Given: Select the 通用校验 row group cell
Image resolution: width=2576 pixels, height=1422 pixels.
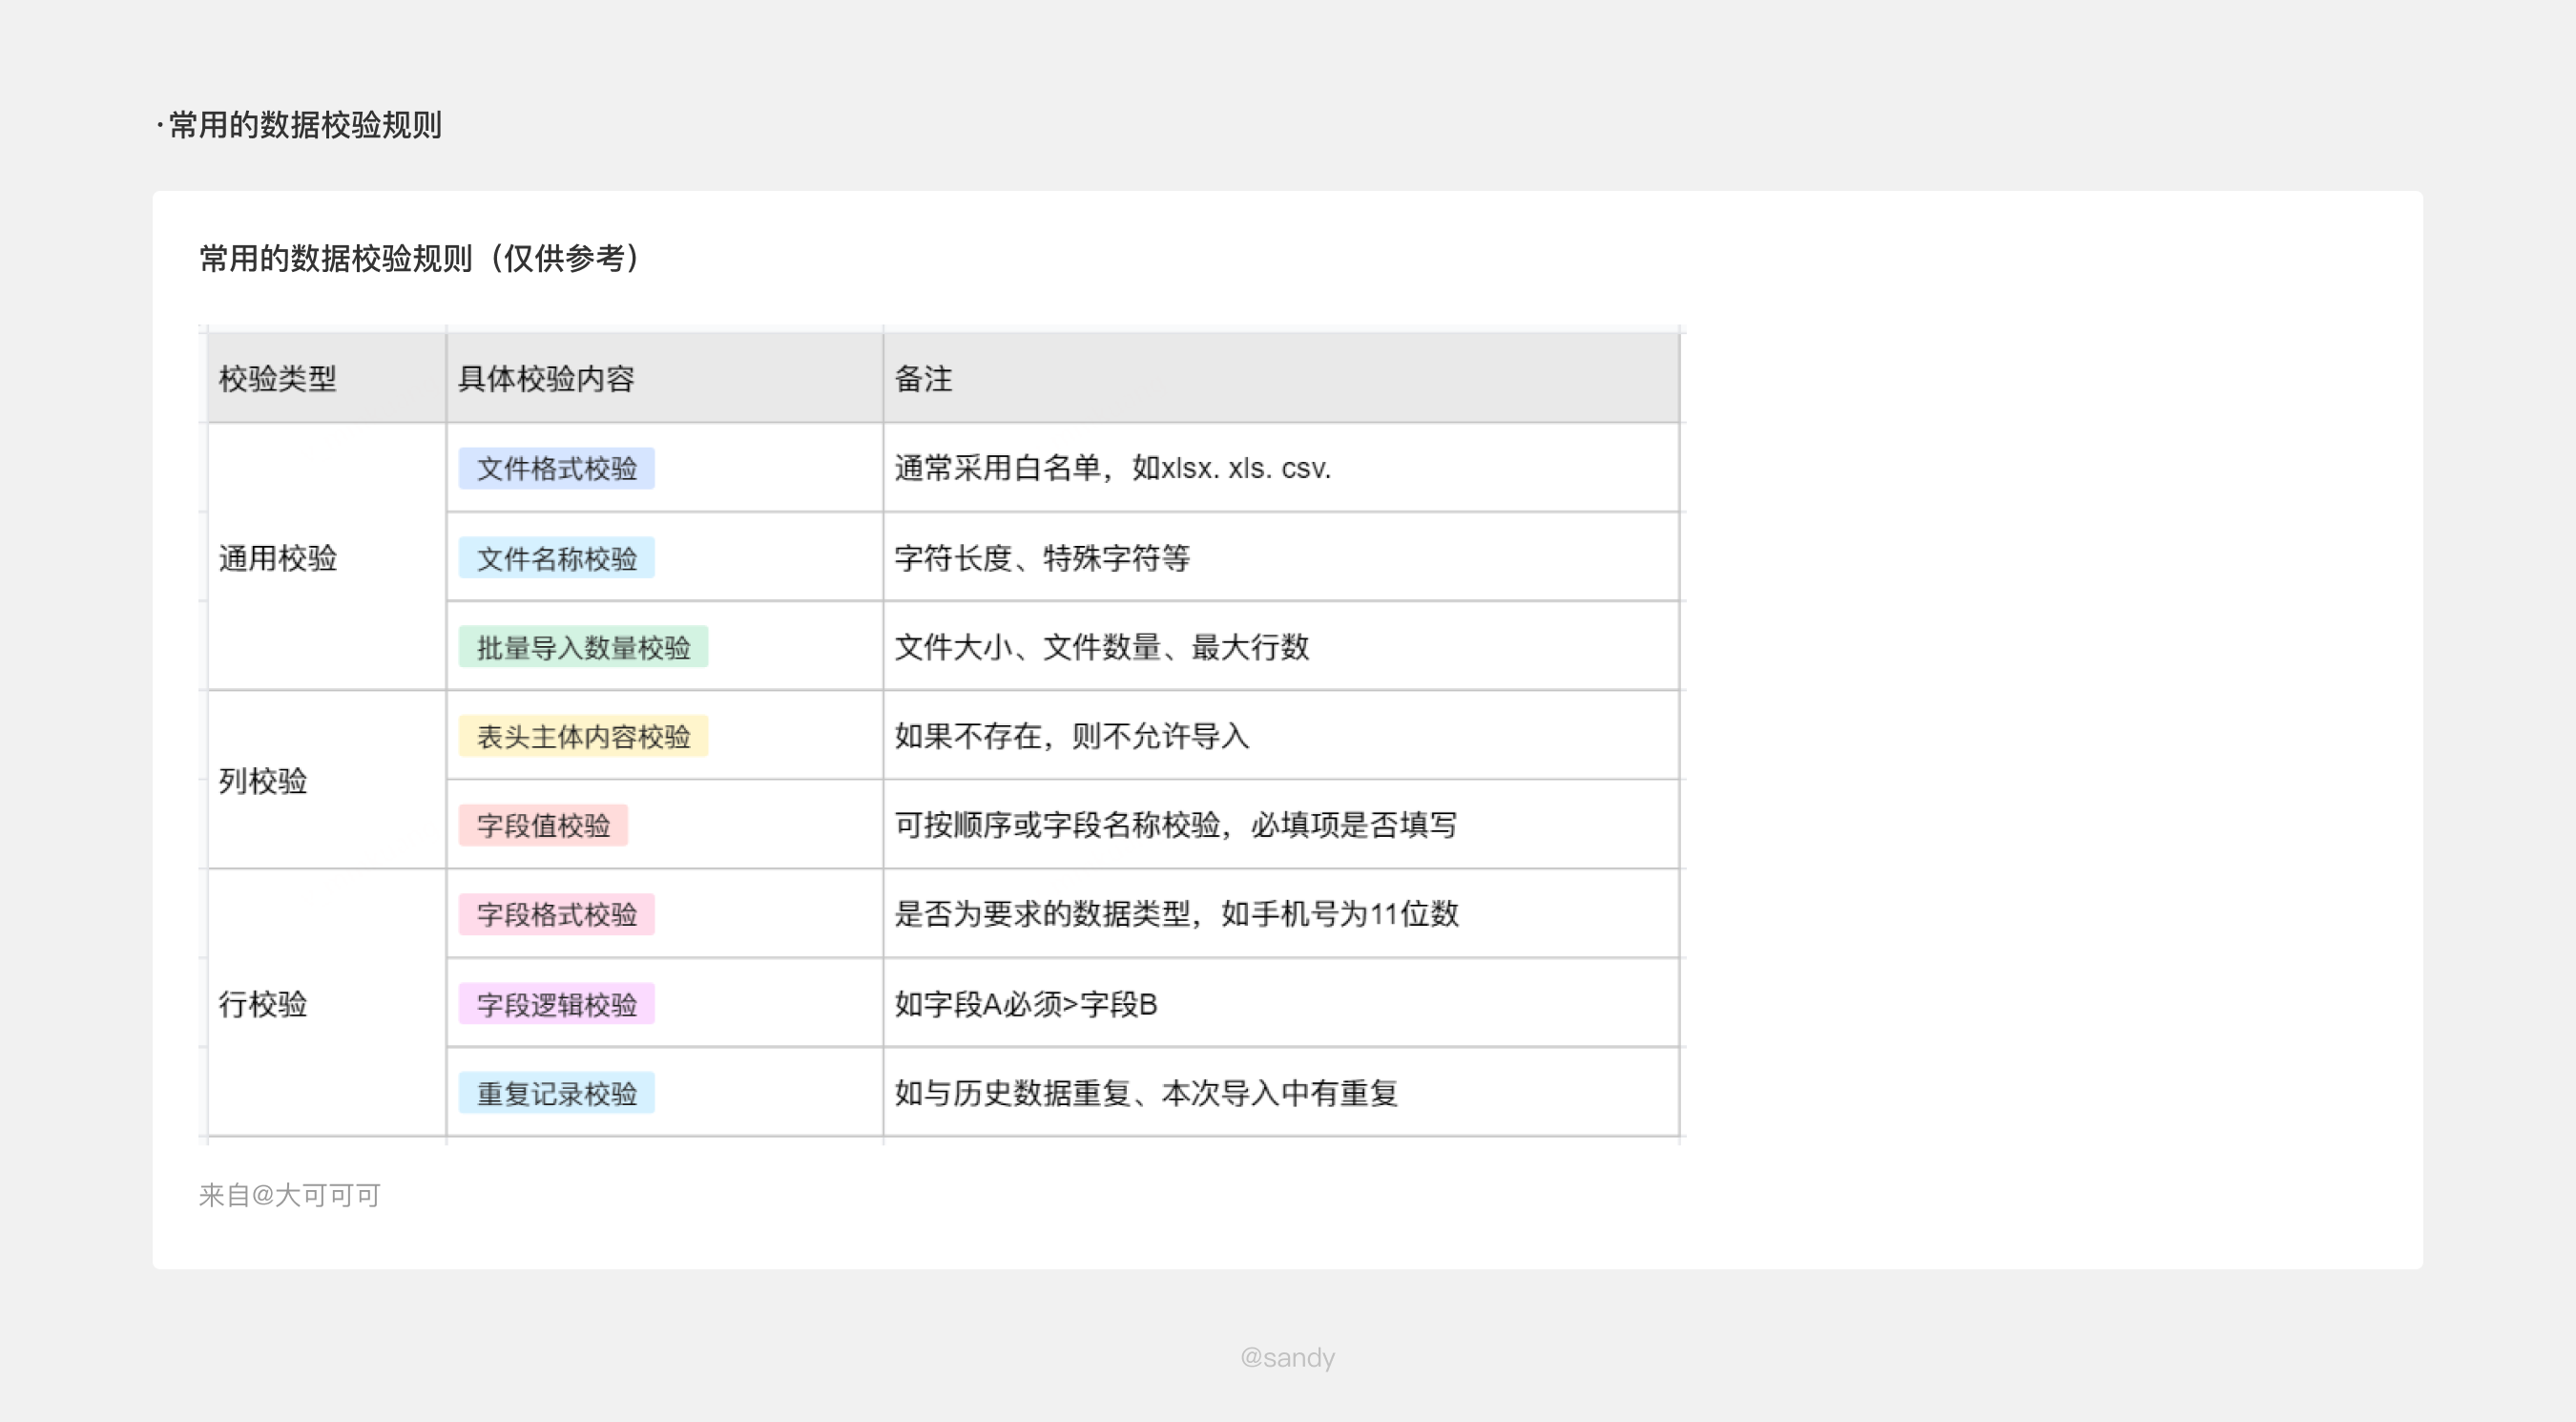Looking at the screenshot, I should [x=278, y=558].
